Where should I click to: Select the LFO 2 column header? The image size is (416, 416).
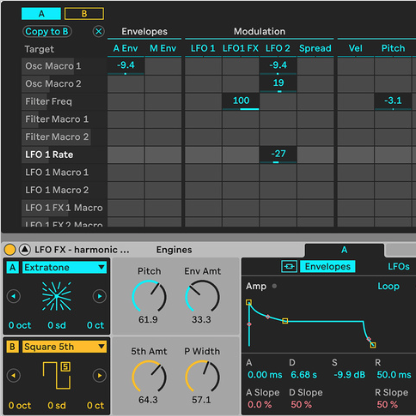point(278,49)
